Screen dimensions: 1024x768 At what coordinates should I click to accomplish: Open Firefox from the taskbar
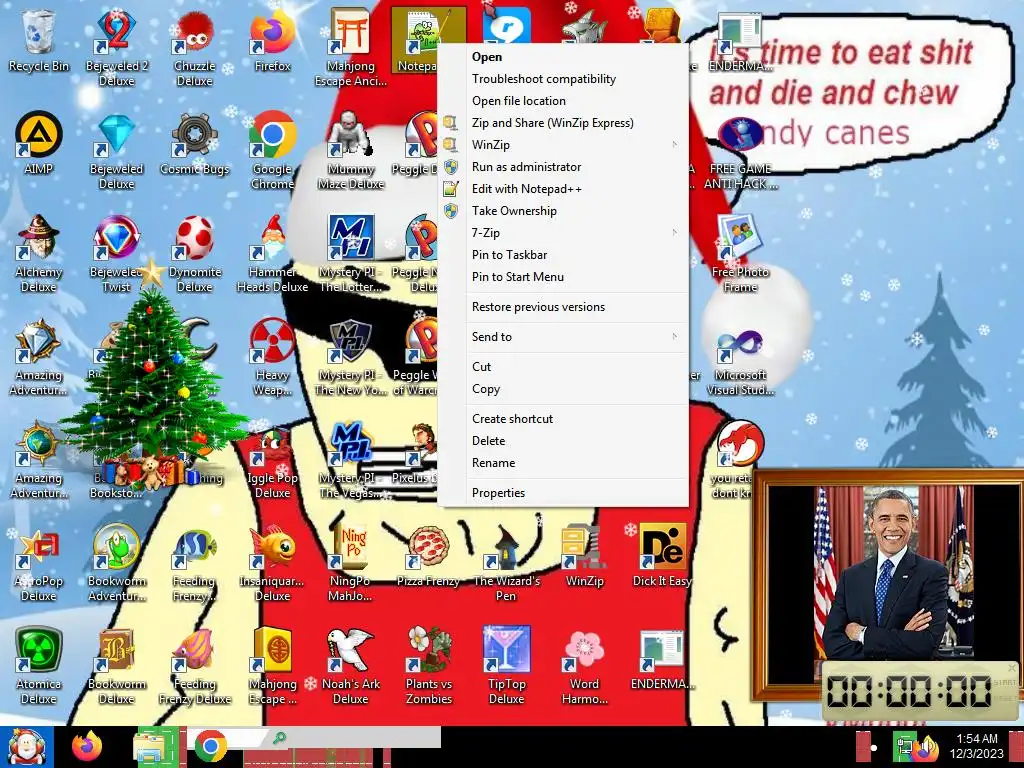pos(87,746)
